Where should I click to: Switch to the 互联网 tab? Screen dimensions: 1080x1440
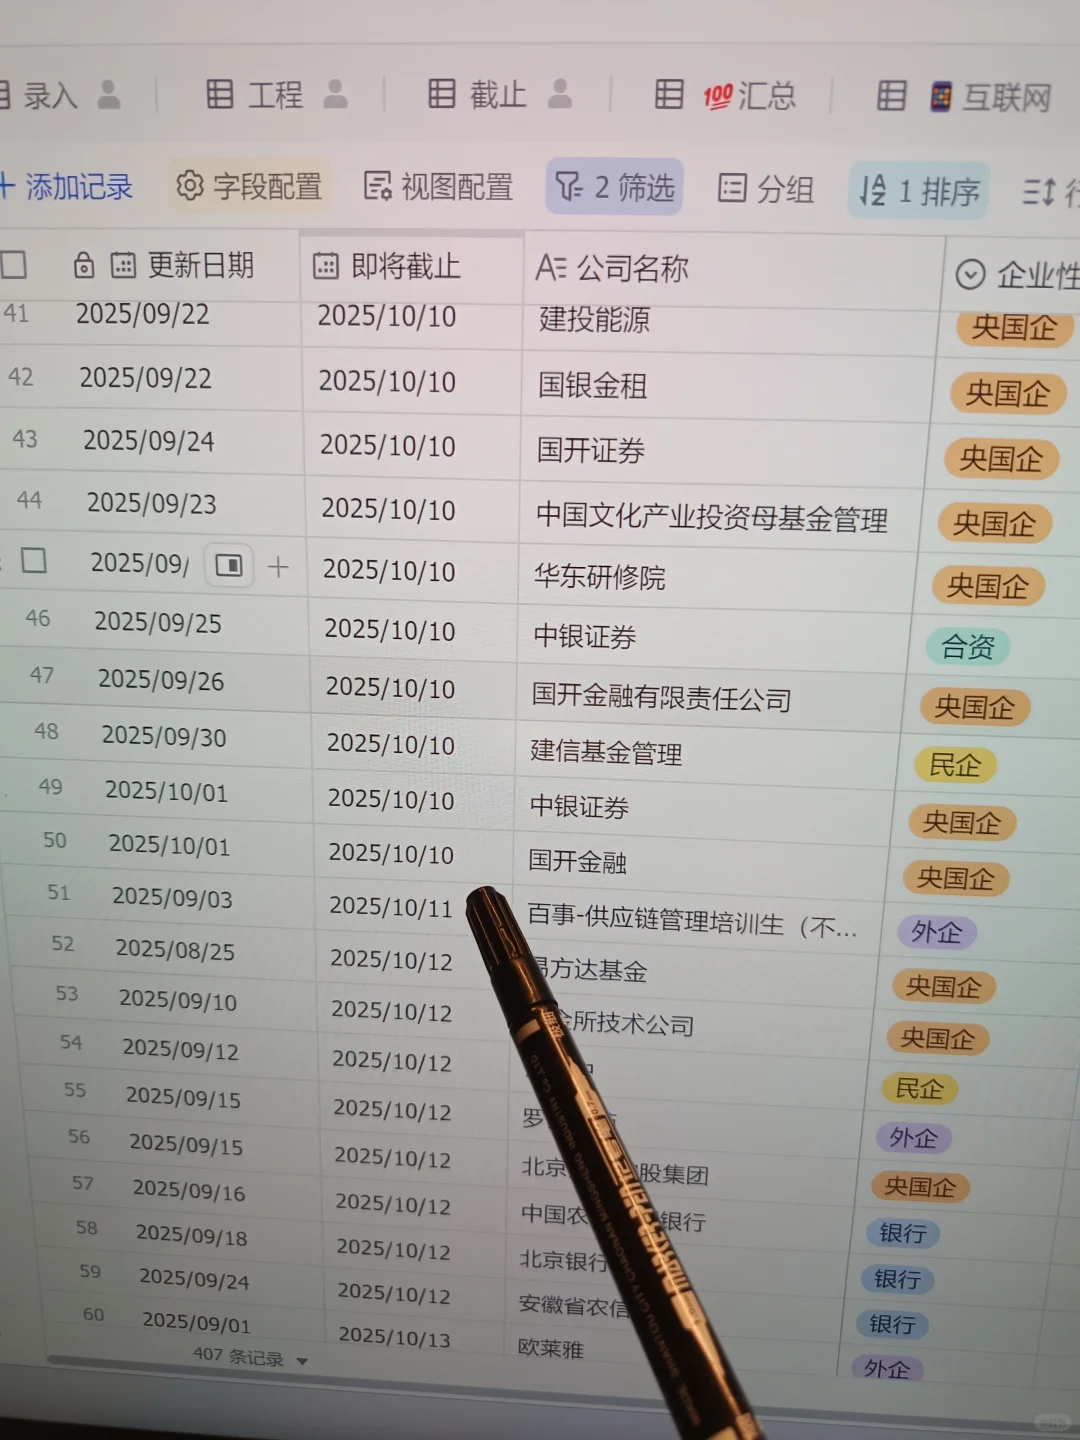coord(965,97)
